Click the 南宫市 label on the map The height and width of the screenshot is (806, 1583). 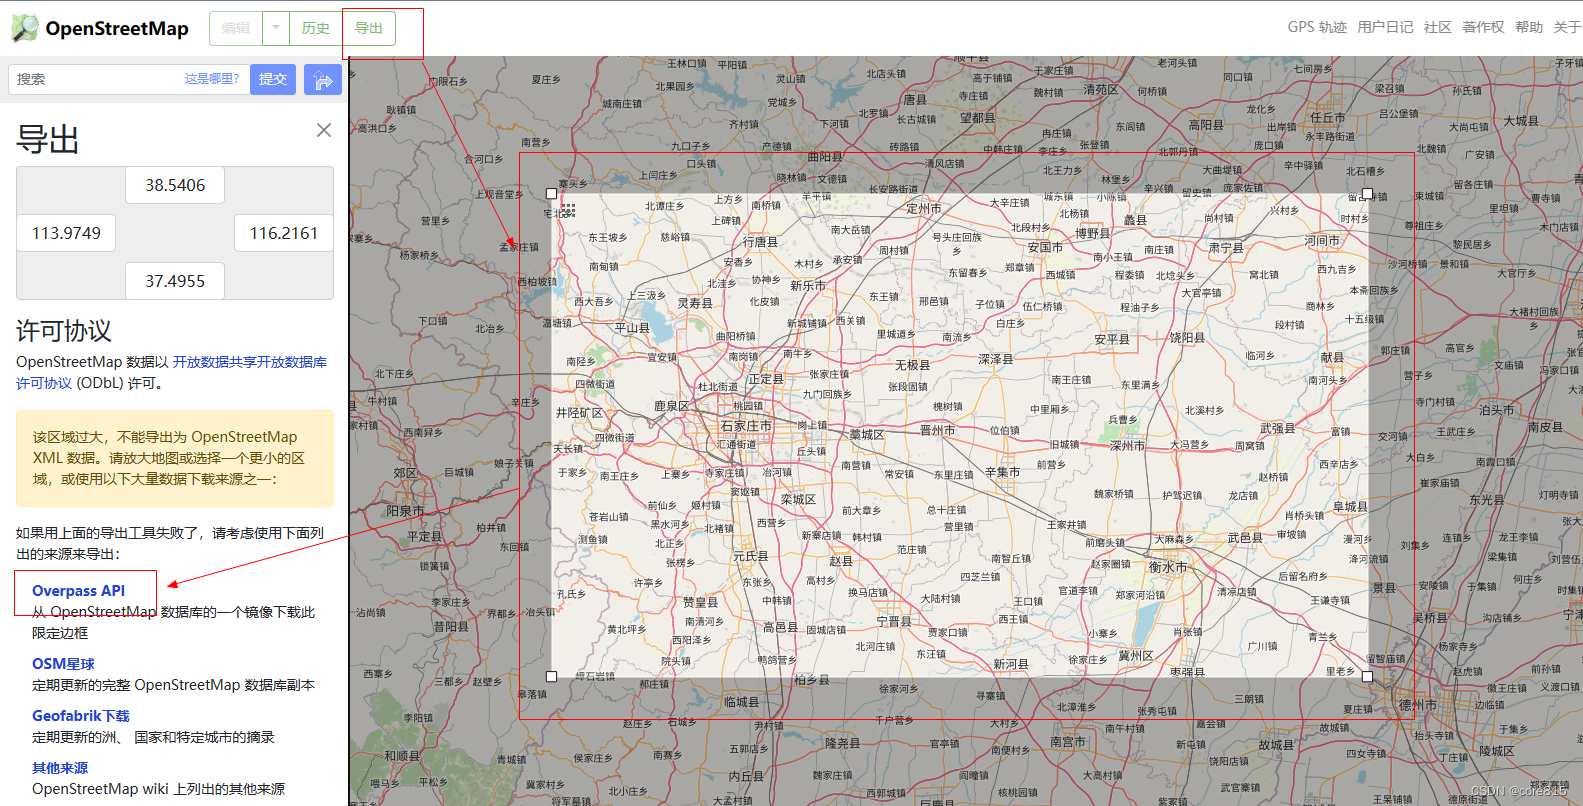pos(1068,742)
